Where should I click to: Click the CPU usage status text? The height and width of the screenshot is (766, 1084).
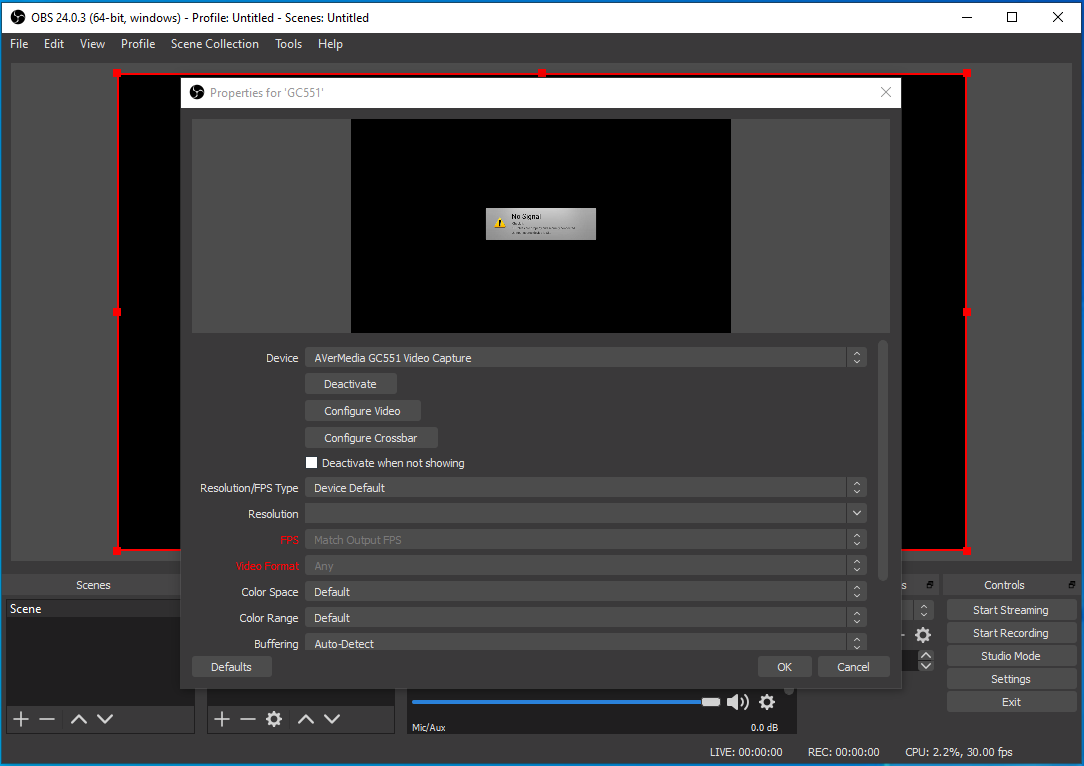pyautogui.click(x=959, y=751)
